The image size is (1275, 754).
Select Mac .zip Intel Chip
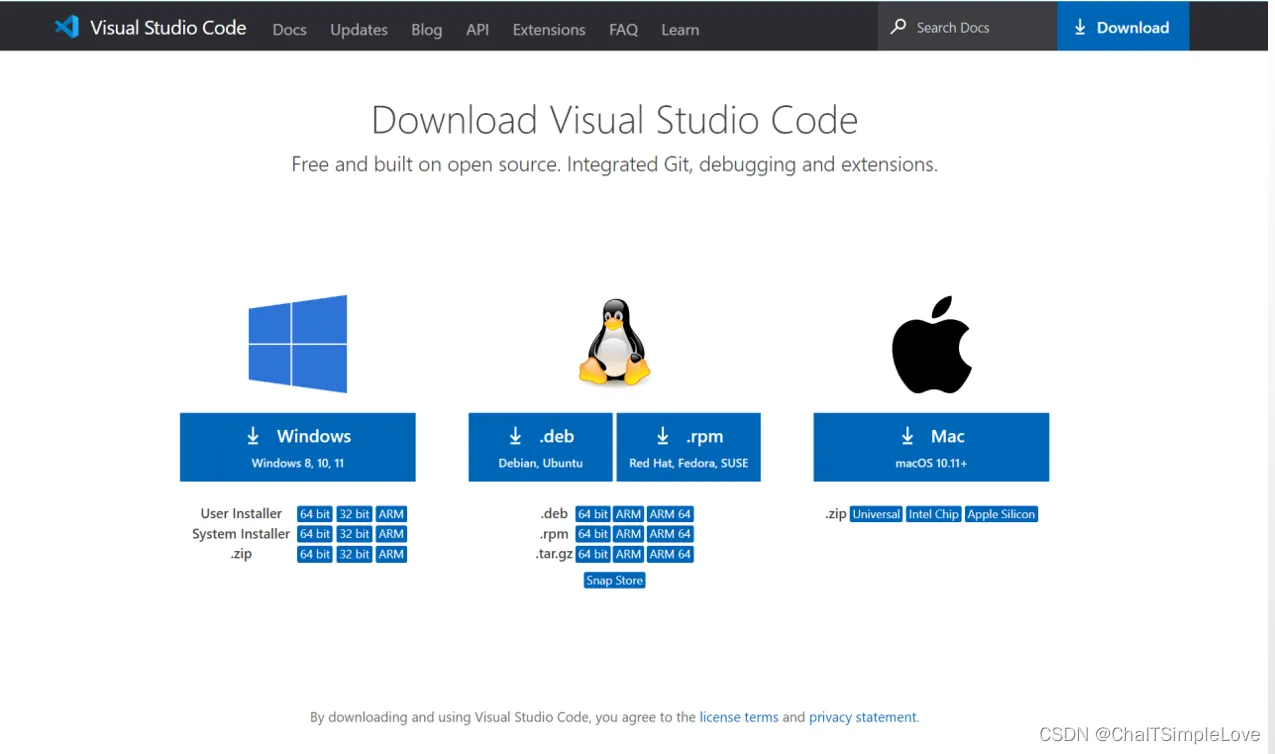coord(934,514)
